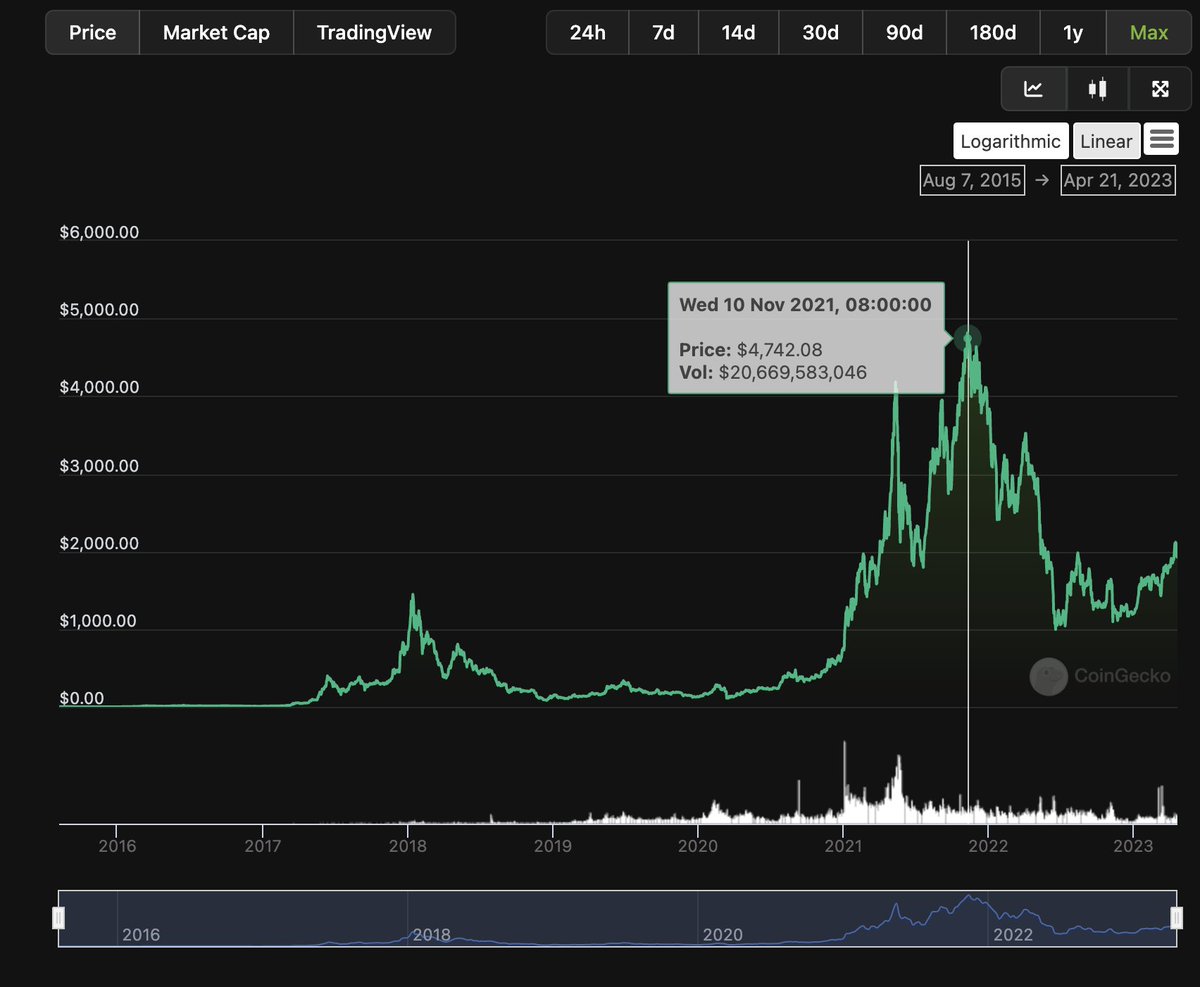Open the Aug 7, 2015 start date picker
1200x987 pixels.
pyautogui.click(x=972, y=180)
